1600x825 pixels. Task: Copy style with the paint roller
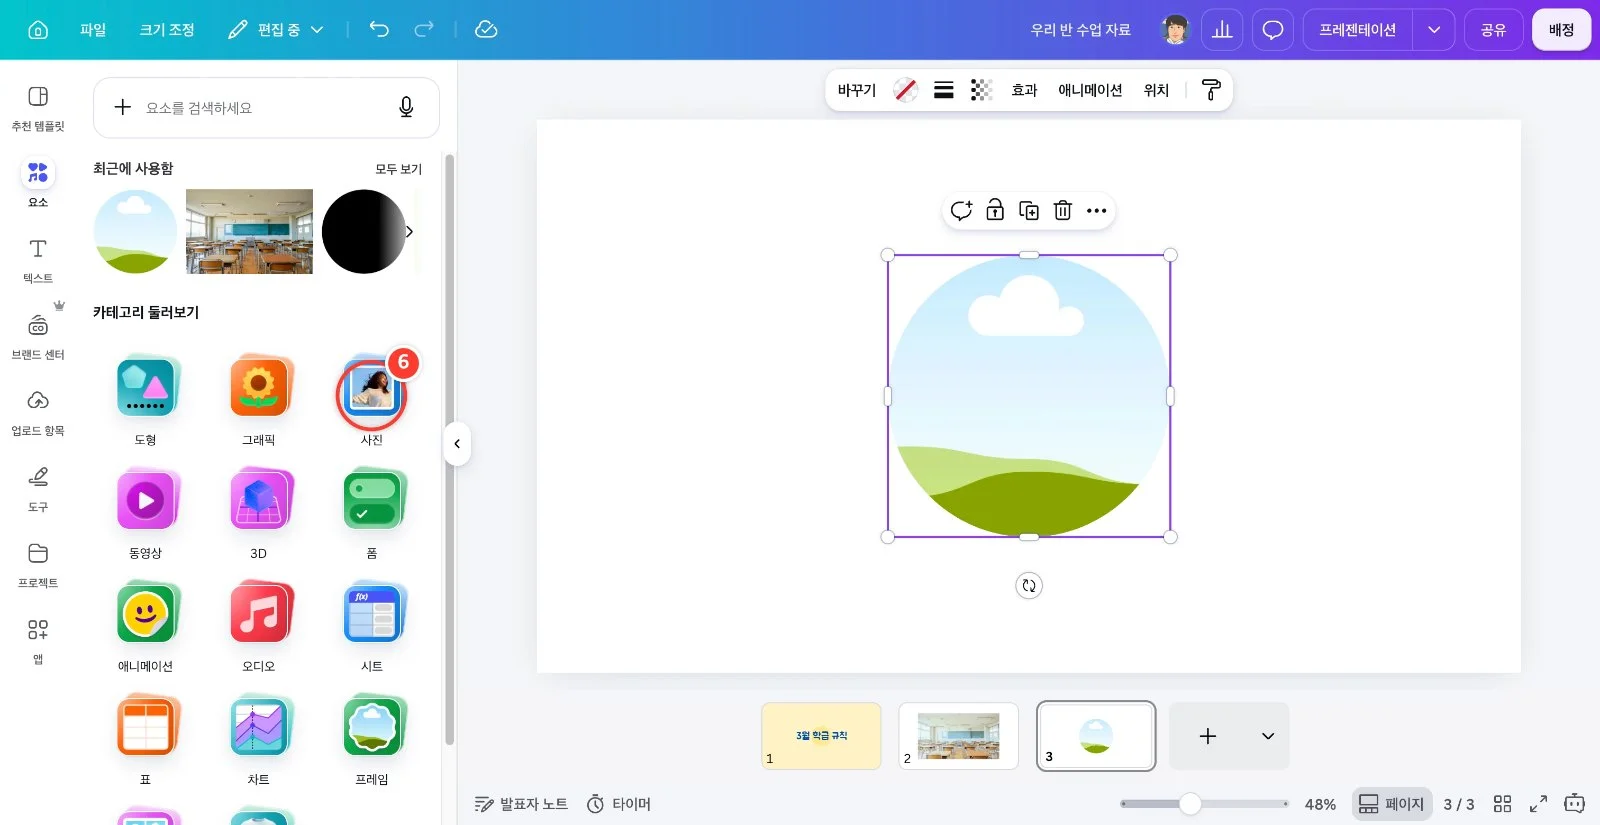[x=1211, y=90]
